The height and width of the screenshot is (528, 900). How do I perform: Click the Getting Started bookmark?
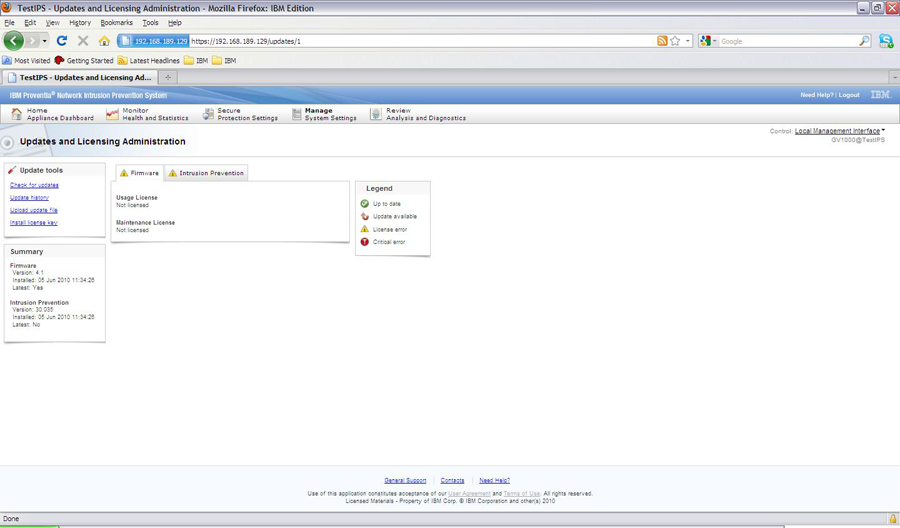[x=84, y=60]
